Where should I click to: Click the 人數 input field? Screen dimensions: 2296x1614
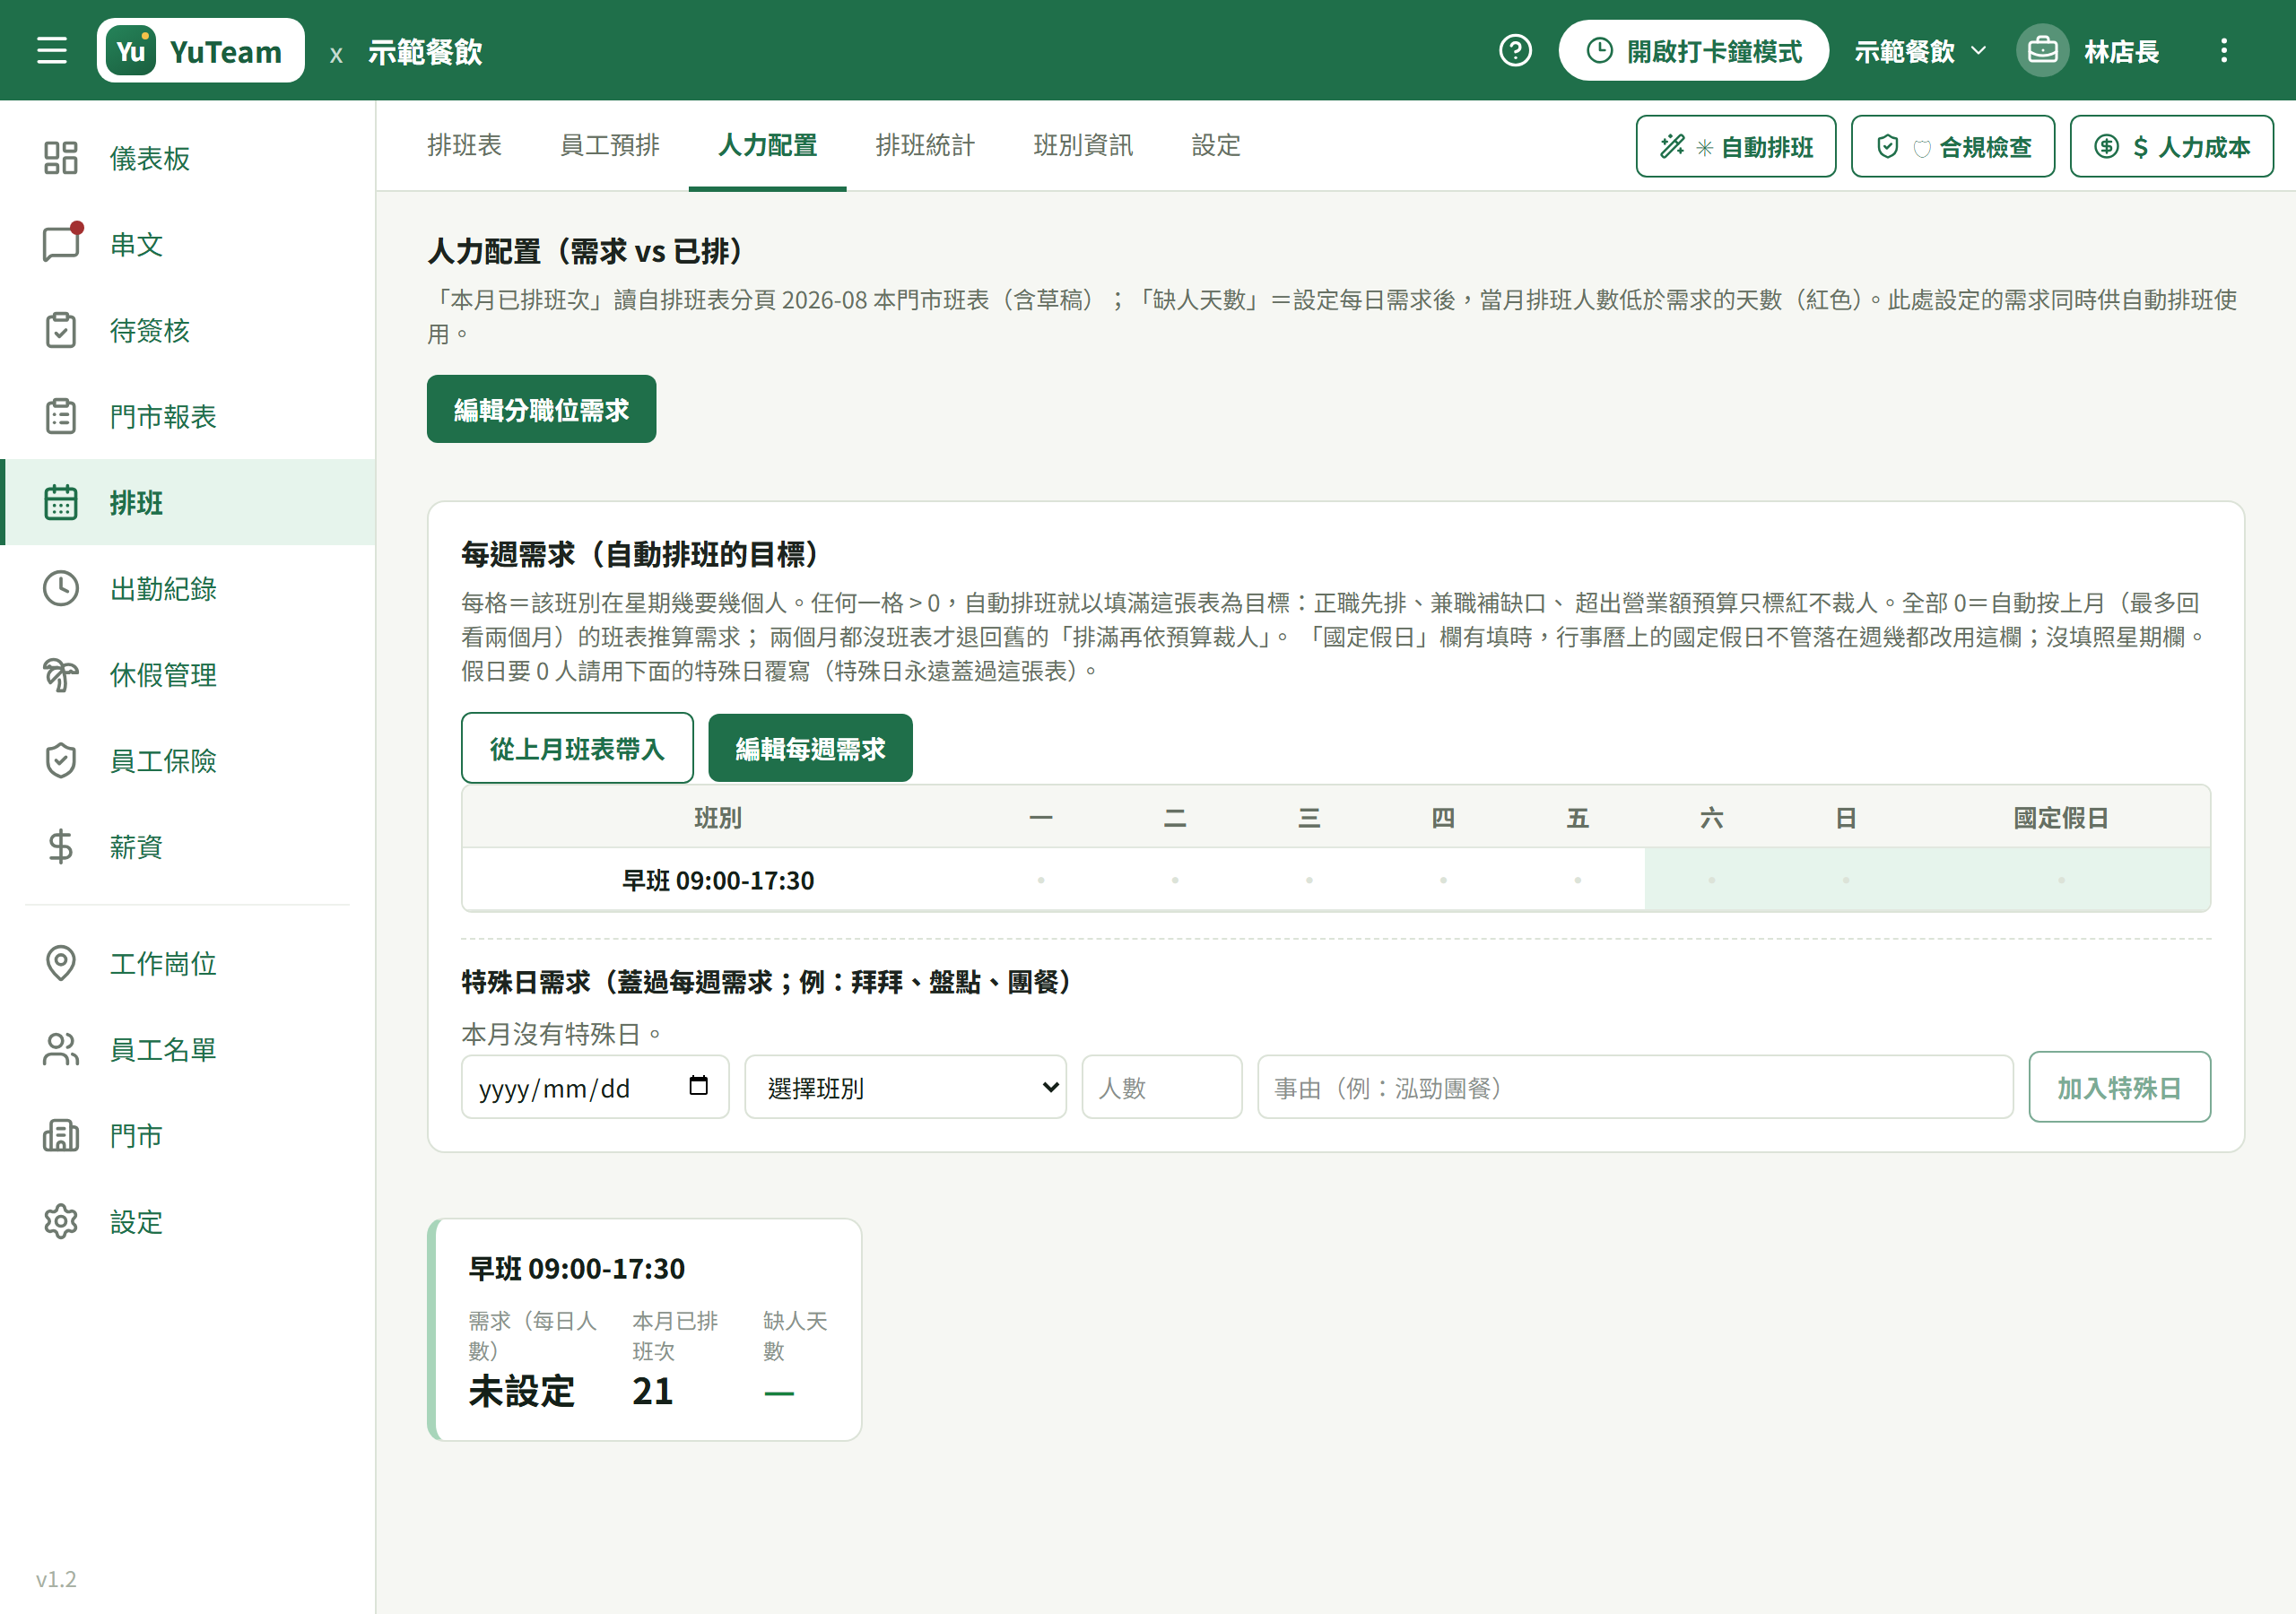(1161, 1087)
